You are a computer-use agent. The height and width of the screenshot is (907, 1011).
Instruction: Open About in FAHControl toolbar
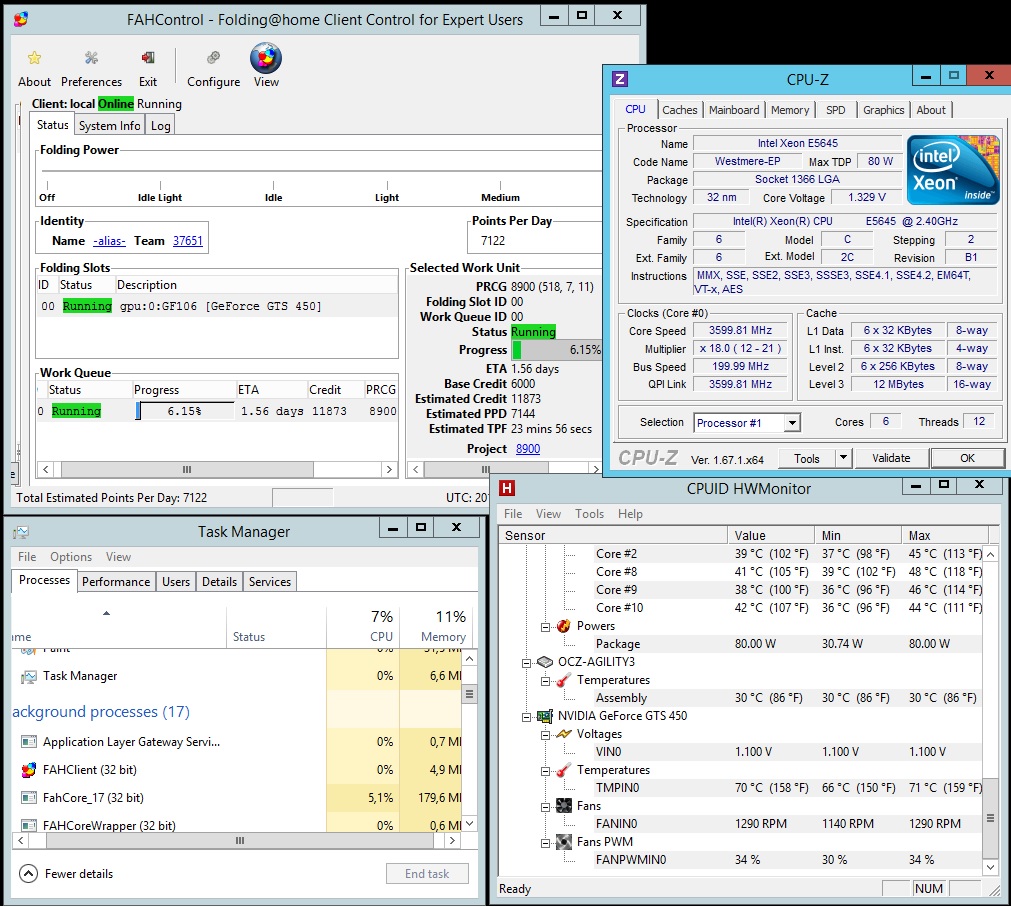coord(34,68)
